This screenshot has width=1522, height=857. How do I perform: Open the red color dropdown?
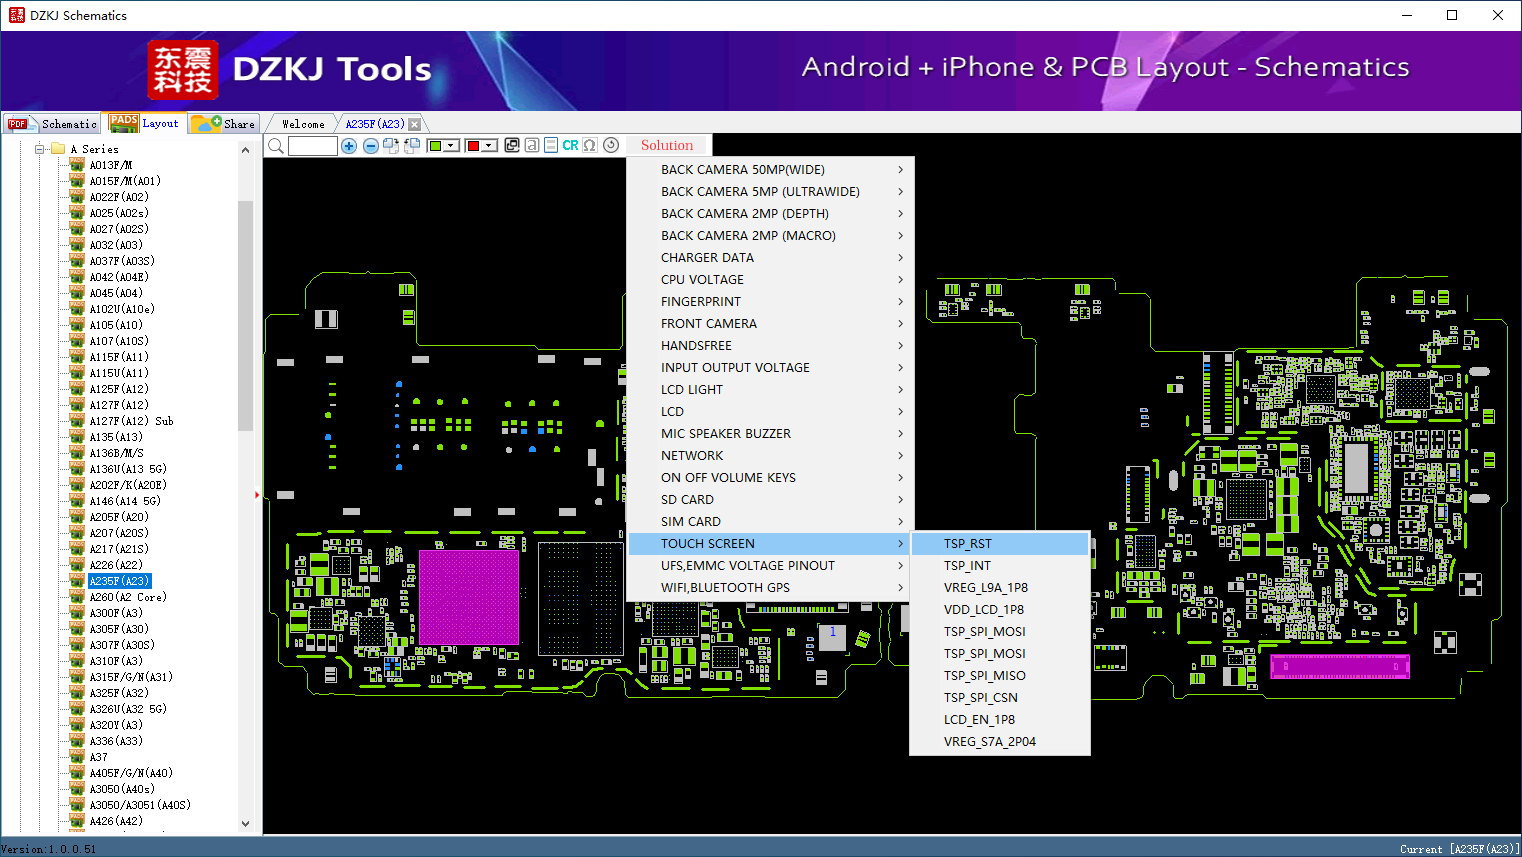tap(489, 146)
